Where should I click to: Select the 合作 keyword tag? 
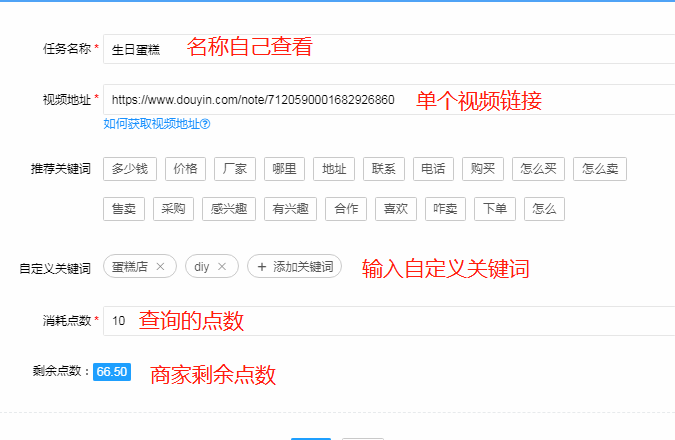[346, 209]
